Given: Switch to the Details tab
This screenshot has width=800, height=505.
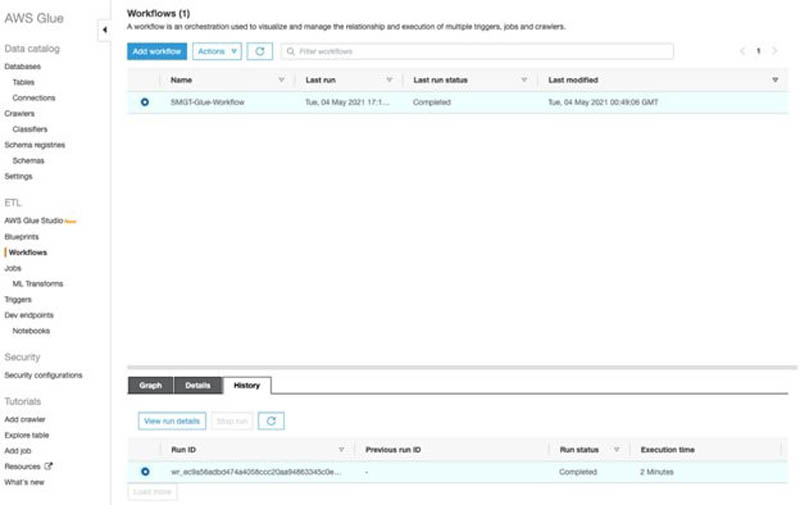Looking at the screenshot, I should pyautogui.click(x=198, y=385).
